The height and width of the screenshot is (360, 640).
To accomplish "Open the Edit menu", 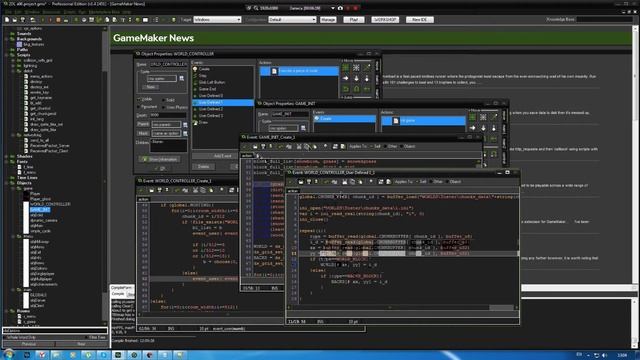I will pyautogui.click(x=19, y=12).
